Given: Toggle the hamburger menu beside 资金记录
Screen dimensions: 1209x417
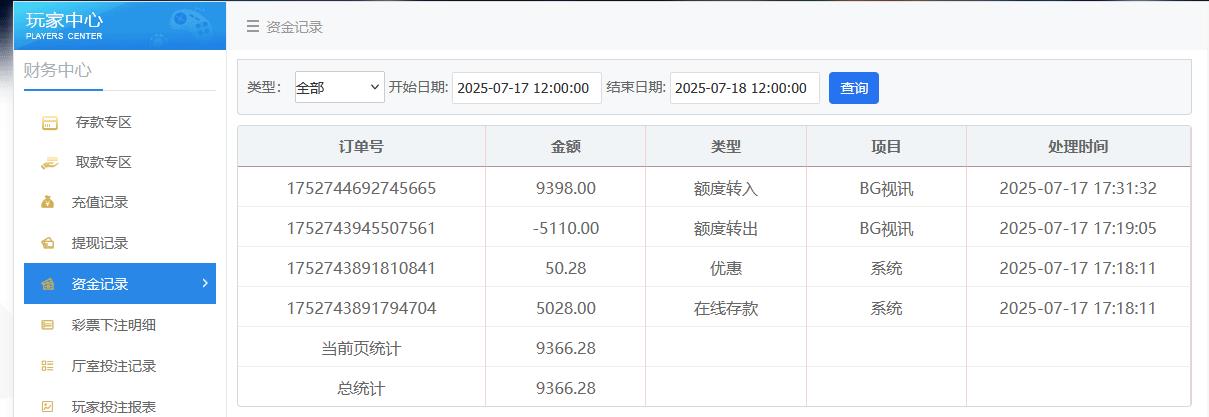Looking at the screenshot, I should (x=253, y=27).
